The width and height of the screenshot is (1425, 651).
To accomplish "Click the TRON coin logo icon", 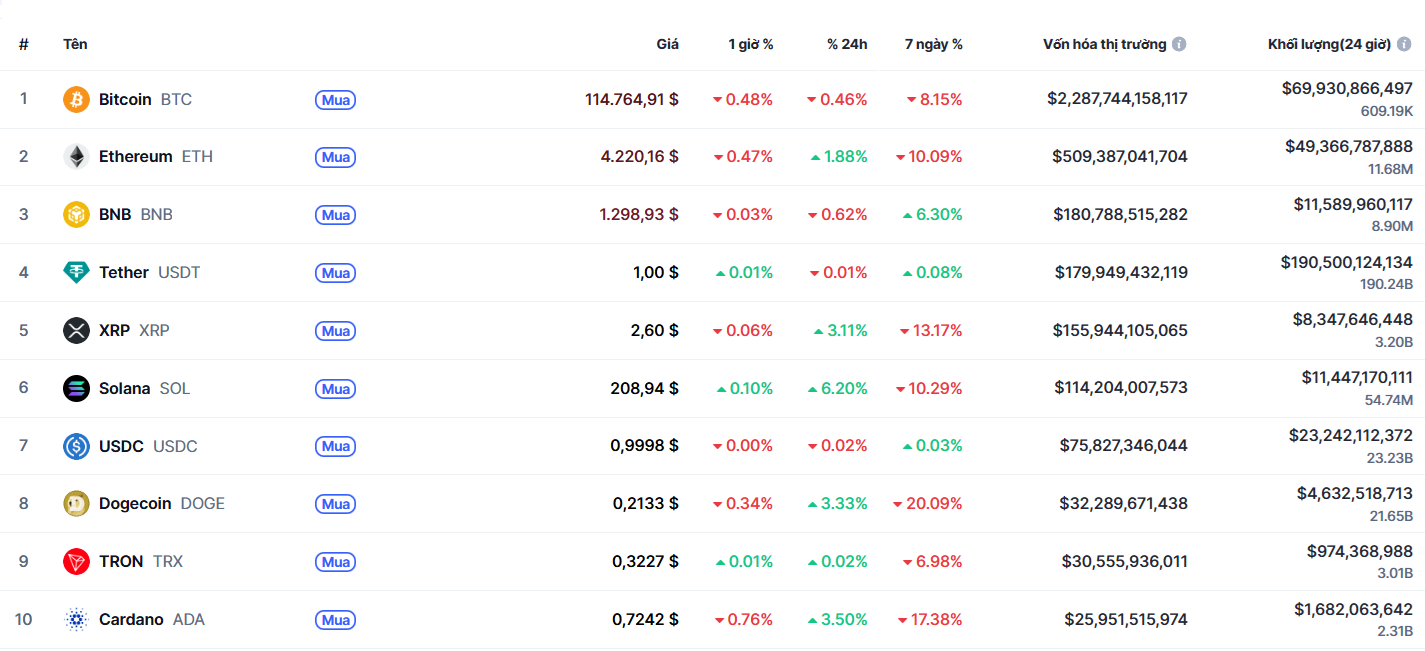I will [x=76, y=562].
